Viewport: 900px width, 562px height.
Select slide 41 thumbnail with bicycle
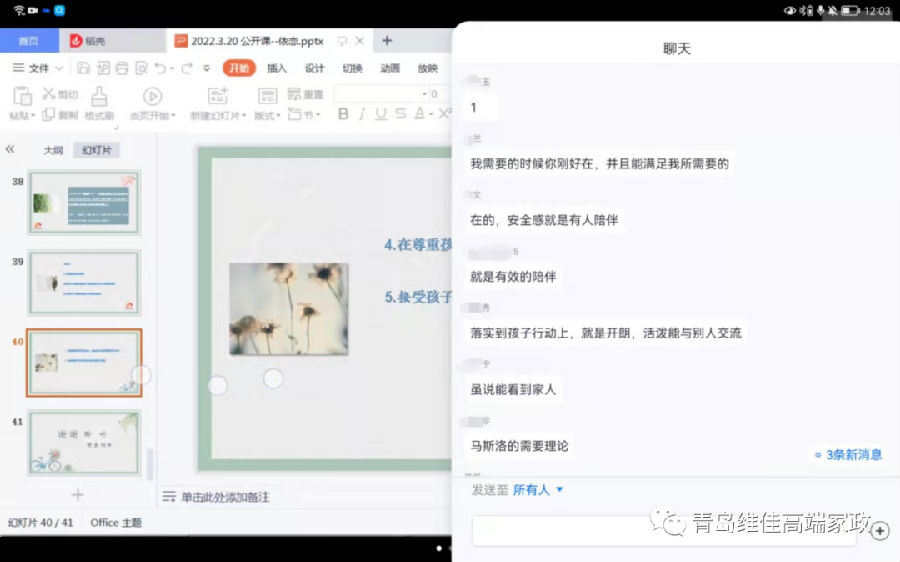tap(84, 442)
